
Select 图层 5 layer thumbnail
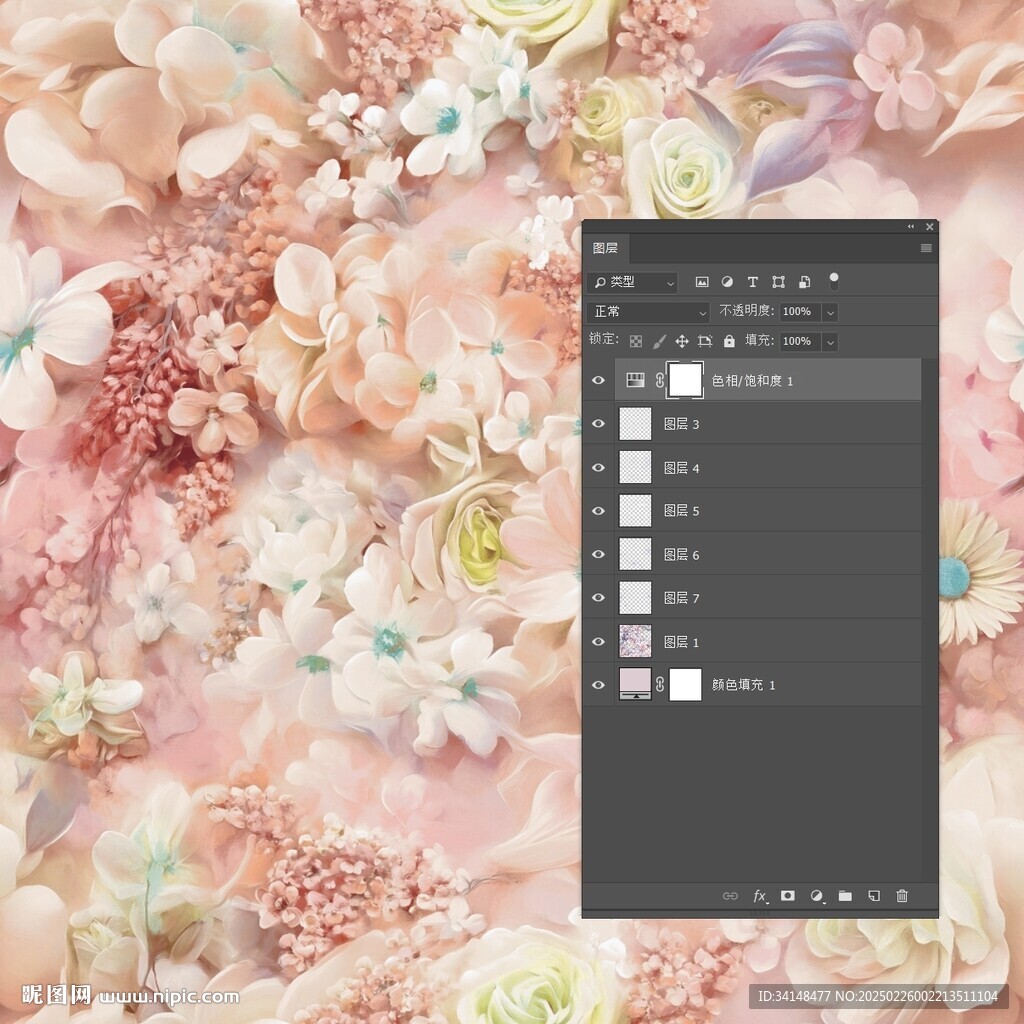[x=635, y=511]
